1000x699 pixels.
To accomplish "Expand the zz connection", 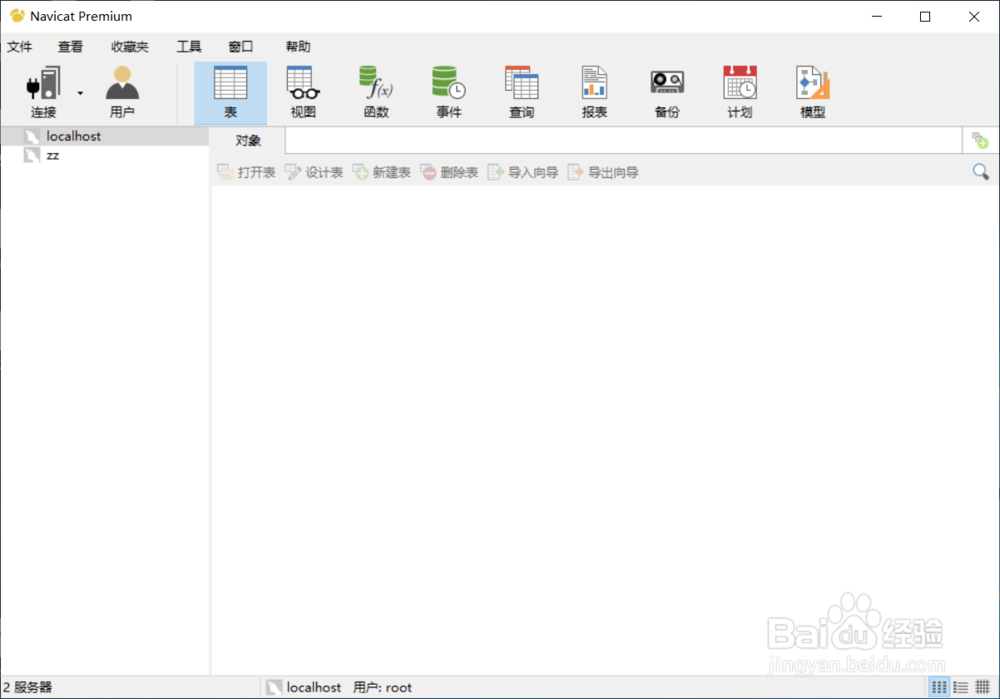I will point(52,155).
